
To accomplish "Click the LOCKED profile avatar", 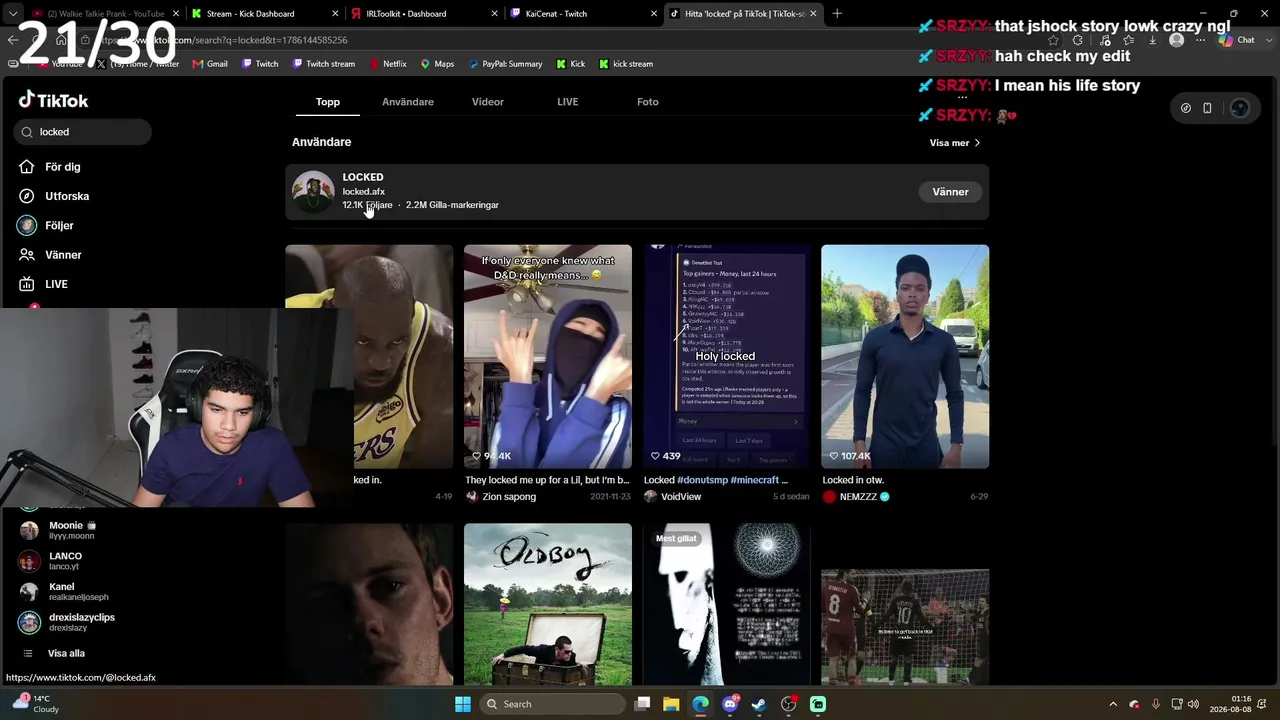I will click(x=313, y=191).
